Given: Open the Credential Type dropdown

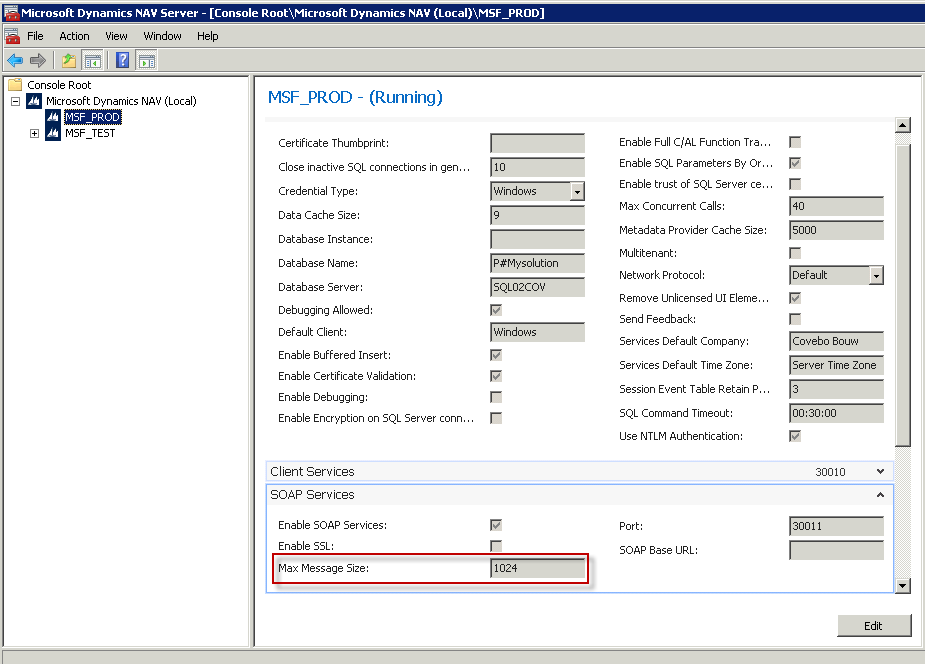Looking at the screenshot, I should [x=577, y=191].
